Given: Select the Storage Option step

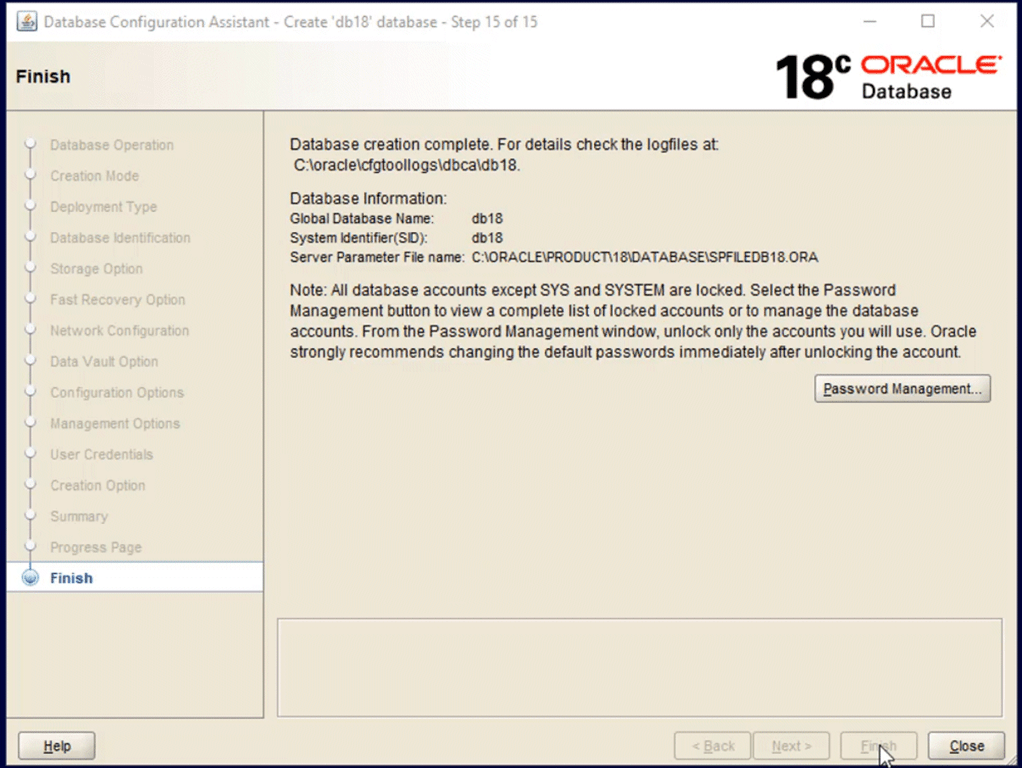Looking at the screenshot, I should coord(96,269).
